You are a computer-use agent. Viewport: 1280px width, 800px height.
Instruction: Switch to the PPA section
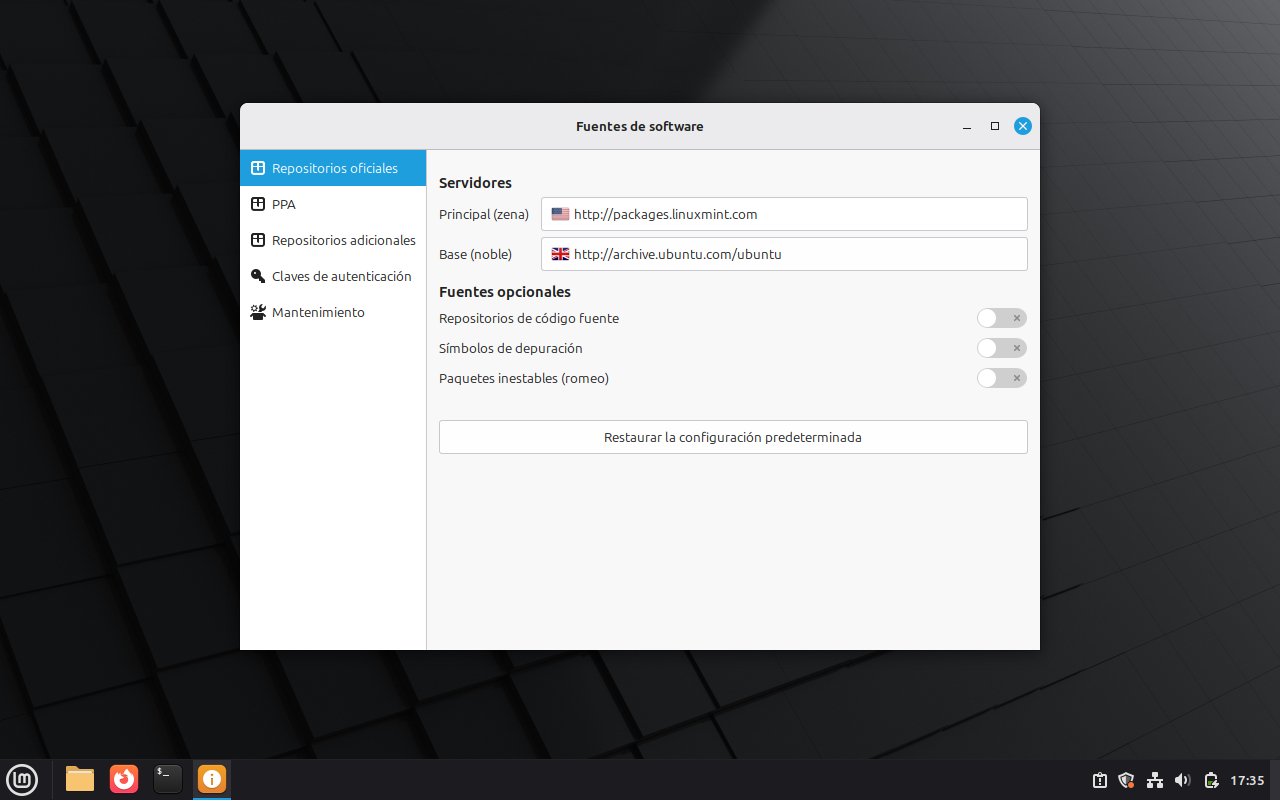[x=333, y=204]
